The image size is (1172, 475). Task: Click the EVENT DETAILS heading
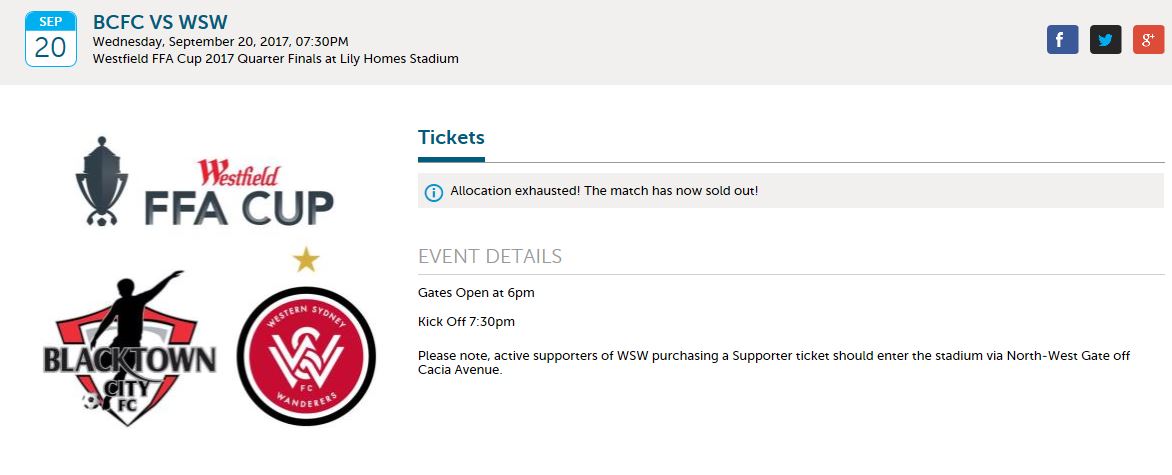(x=490, y=257)
